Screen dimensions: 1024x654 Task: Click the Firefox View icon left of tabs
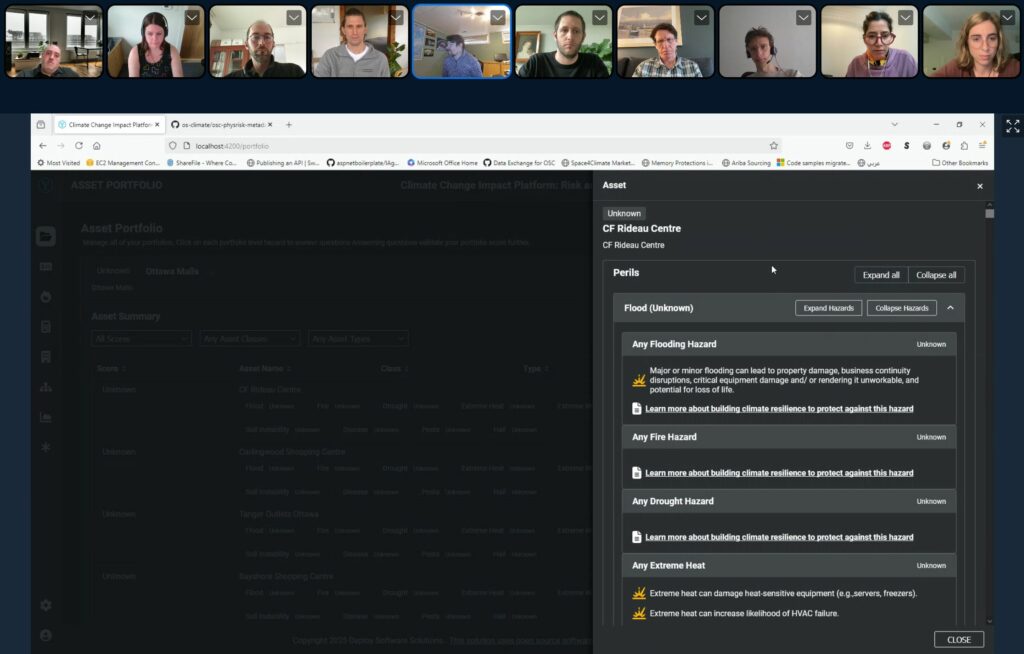click(x=41, y=125)
